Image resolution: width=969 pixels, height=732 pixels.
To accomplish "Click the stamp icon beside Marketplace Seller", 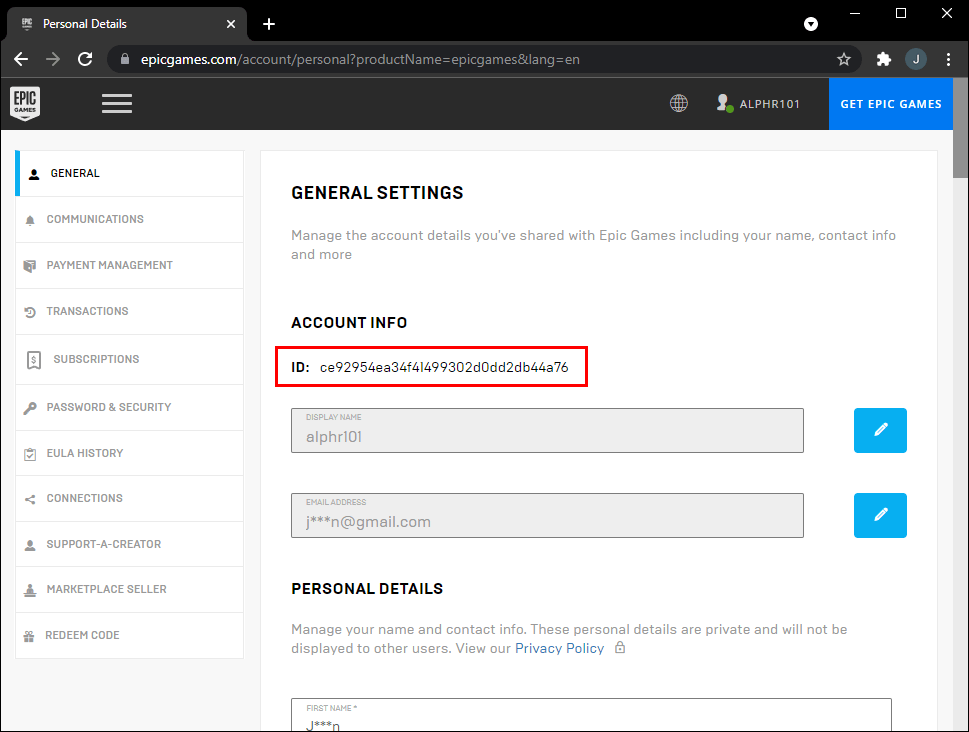I will pos(30,590).
